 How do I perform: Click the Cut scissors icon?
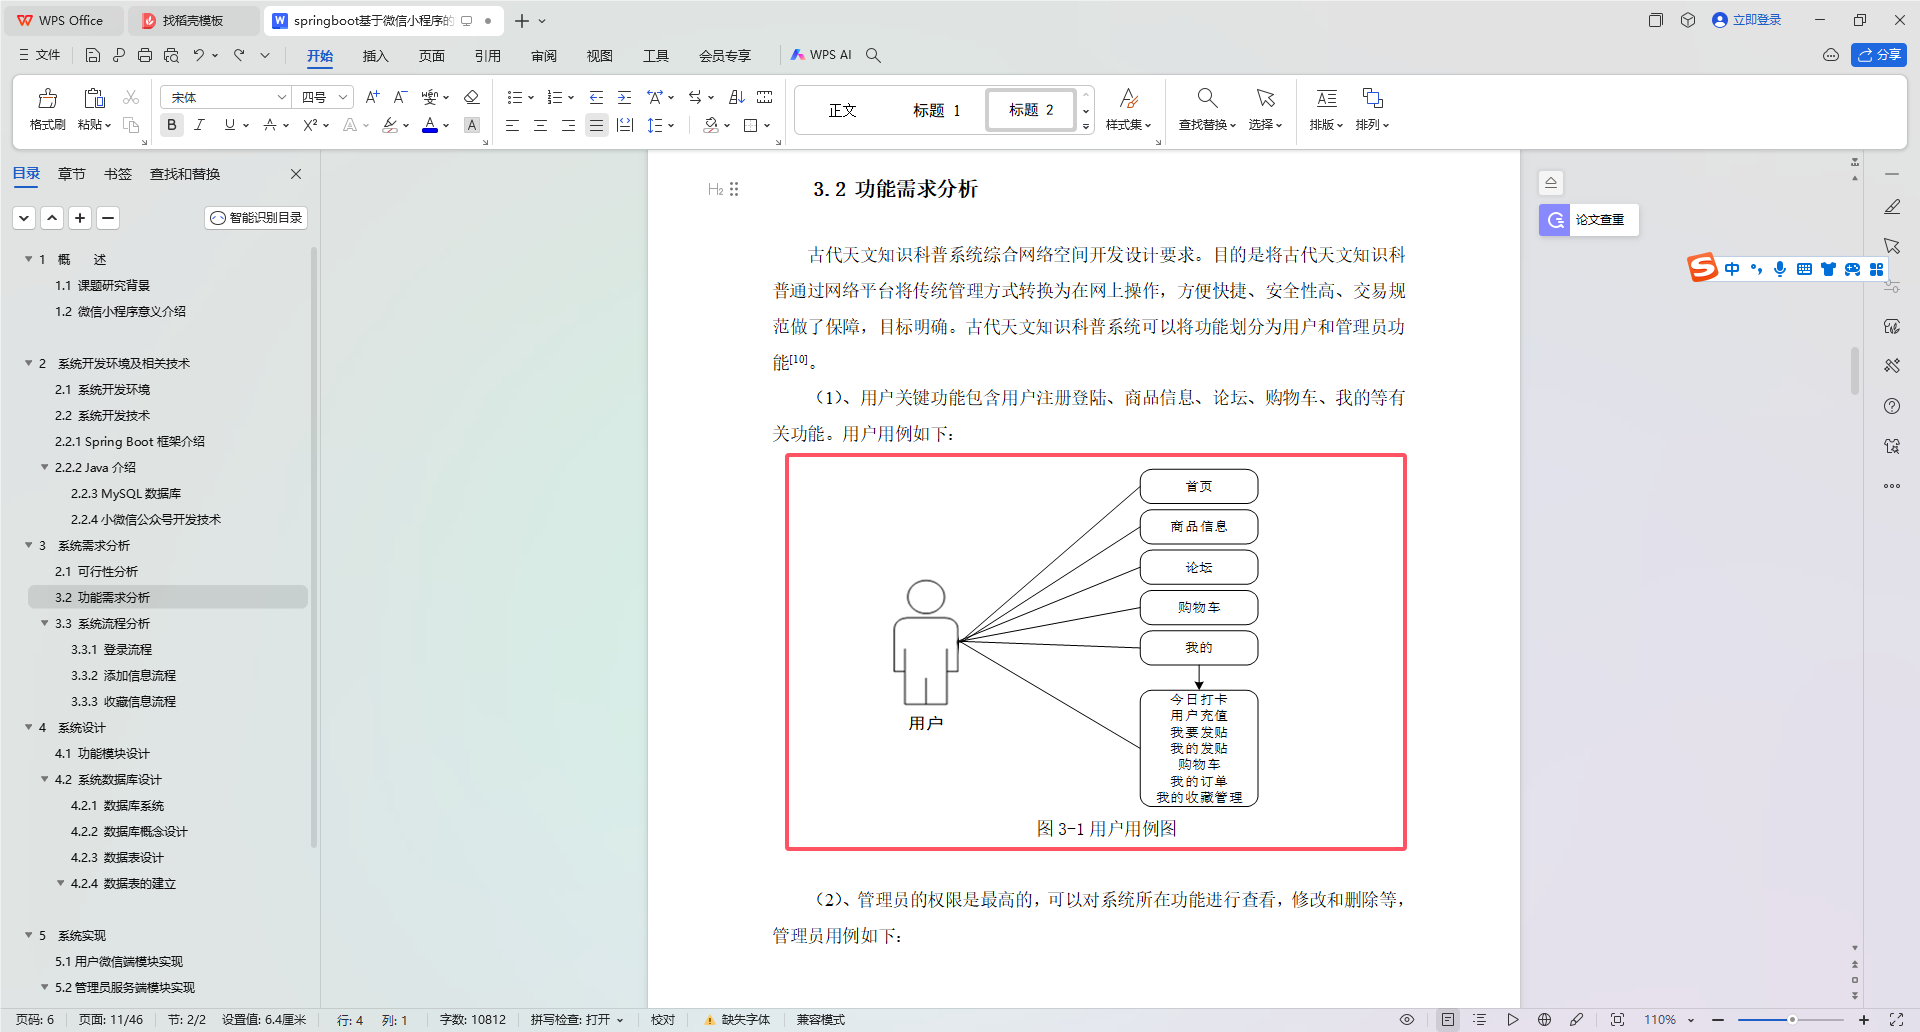pos(131,97)
